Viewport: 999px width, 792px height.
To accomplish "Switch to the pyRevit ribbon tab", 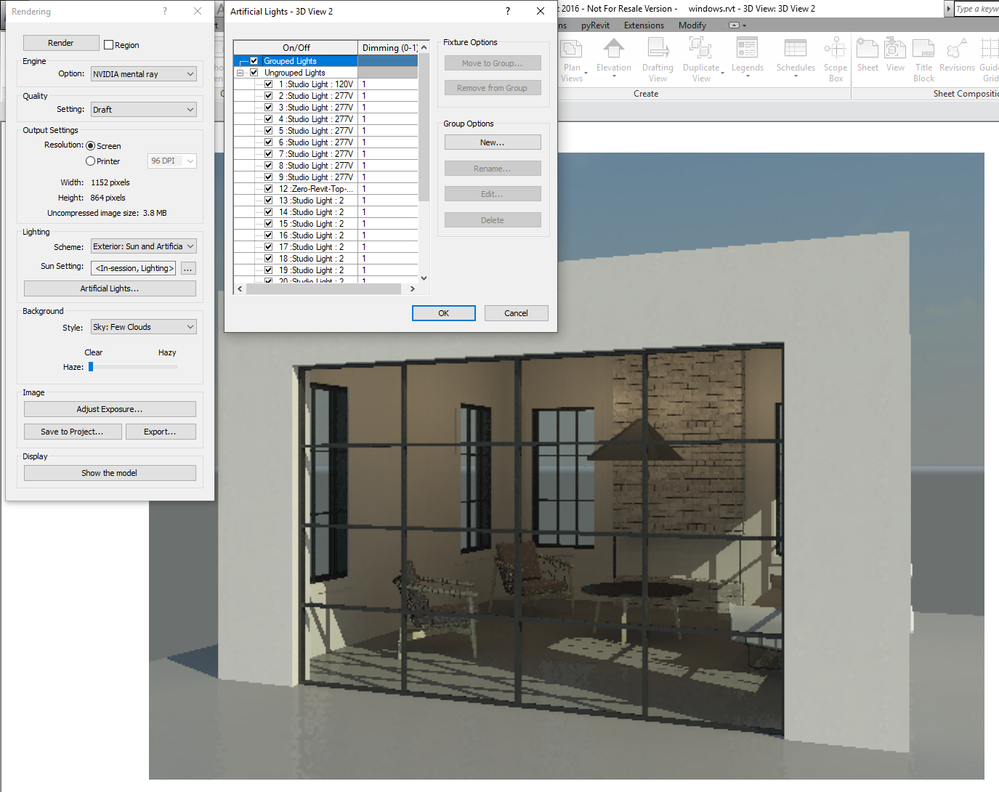I will coord(594,25).
